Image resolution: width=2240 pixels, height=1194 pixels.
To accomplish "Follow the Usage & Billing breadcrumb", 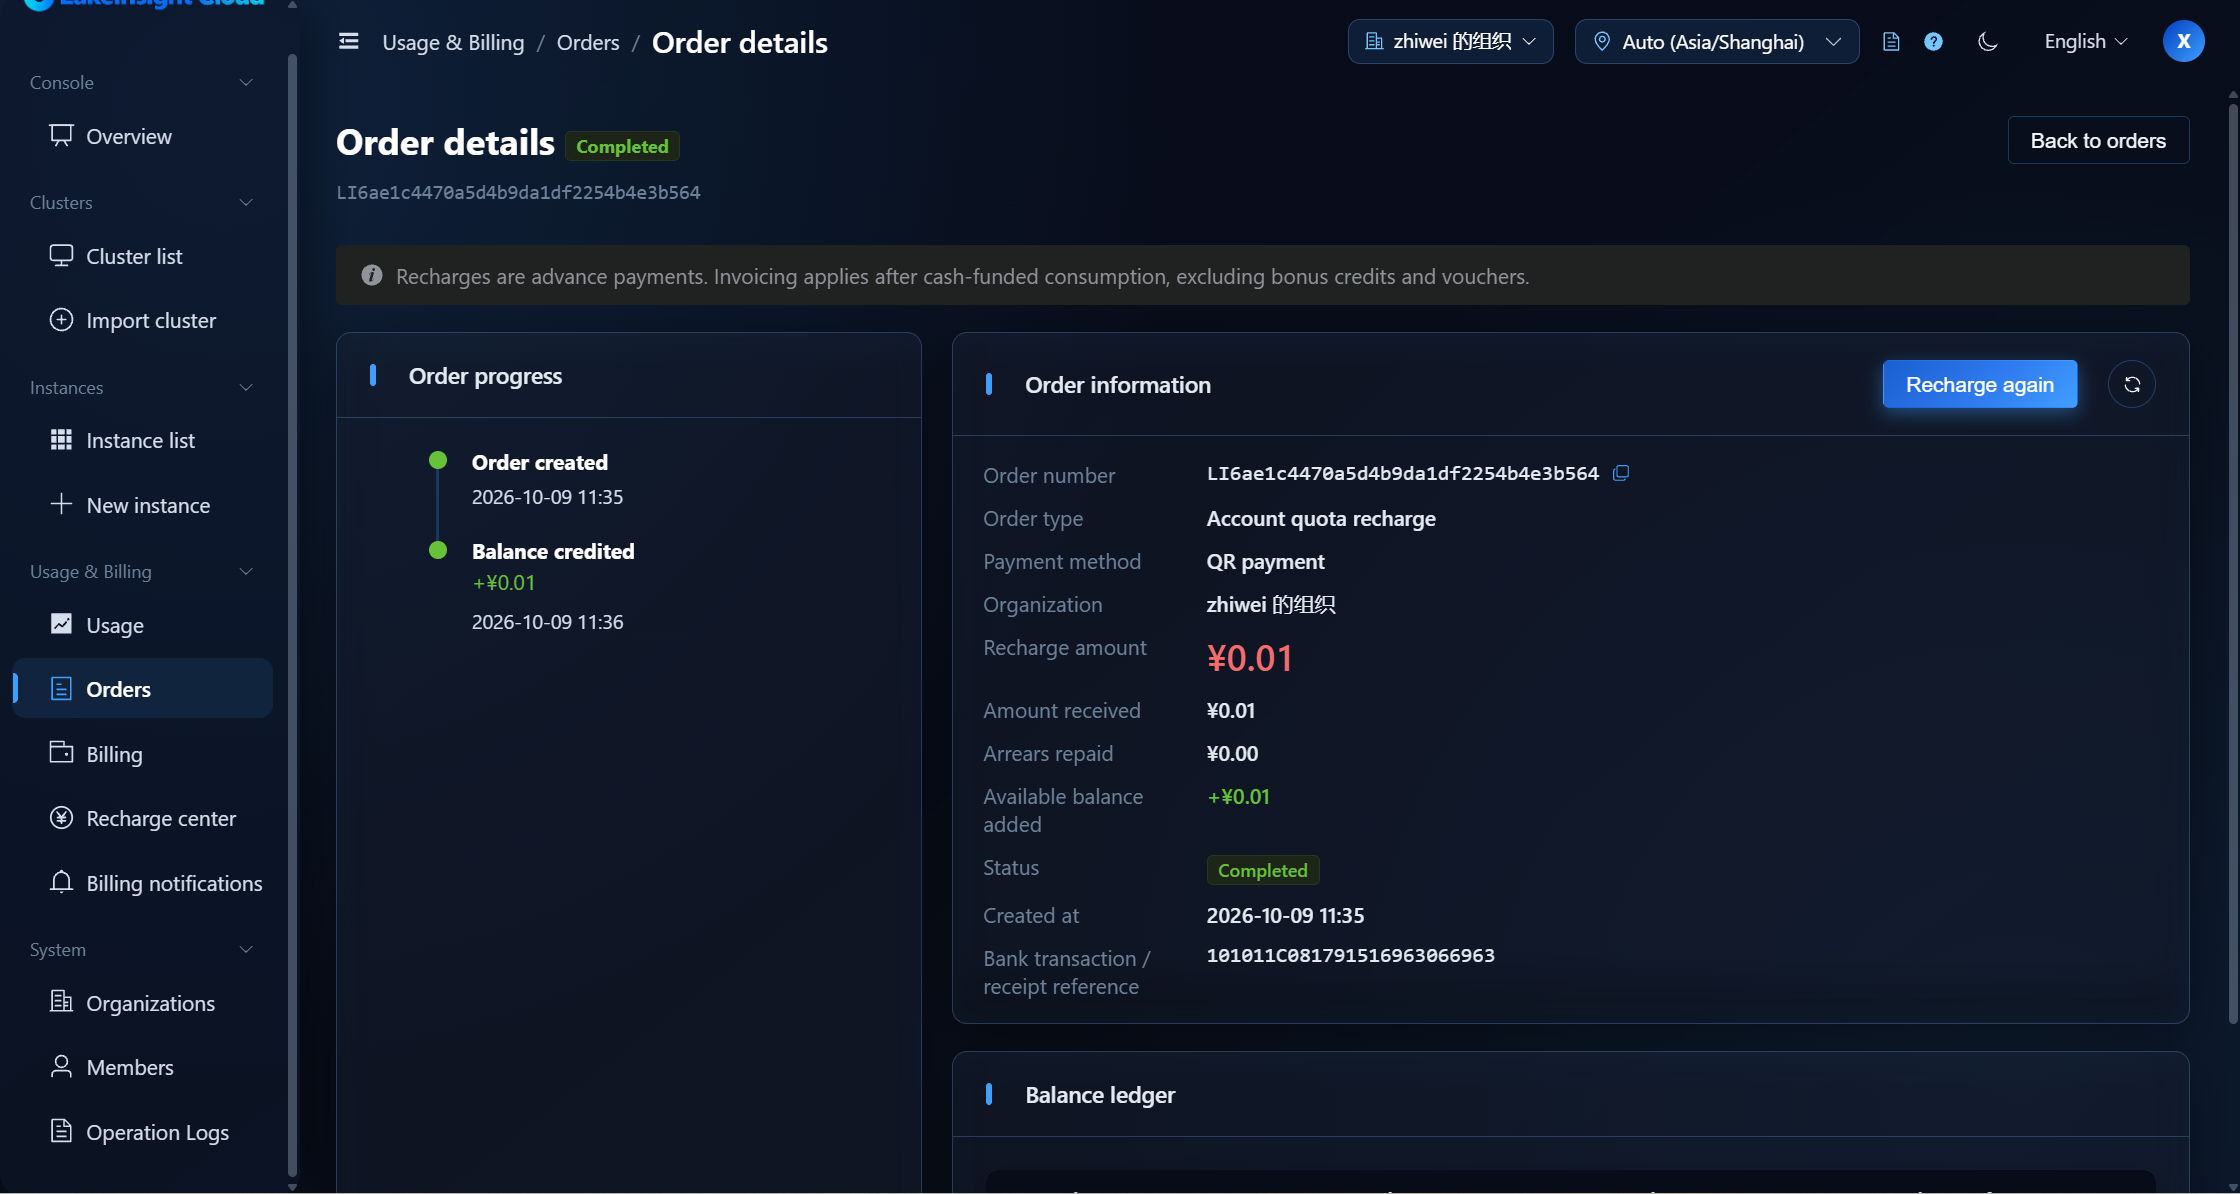I will tap(453, 42).
